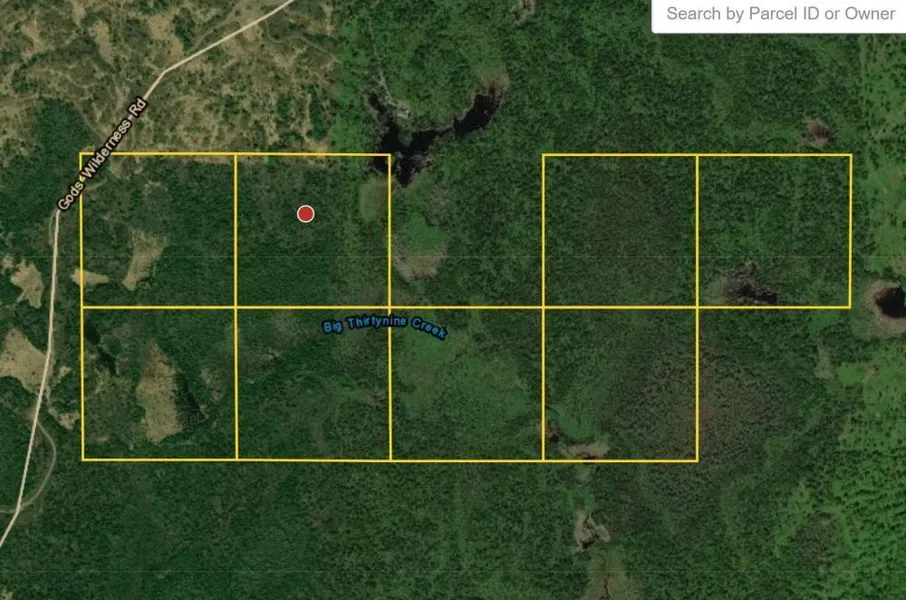Click the large tan clearing west of the road
The image size is (906, 600).
point(20,362)
